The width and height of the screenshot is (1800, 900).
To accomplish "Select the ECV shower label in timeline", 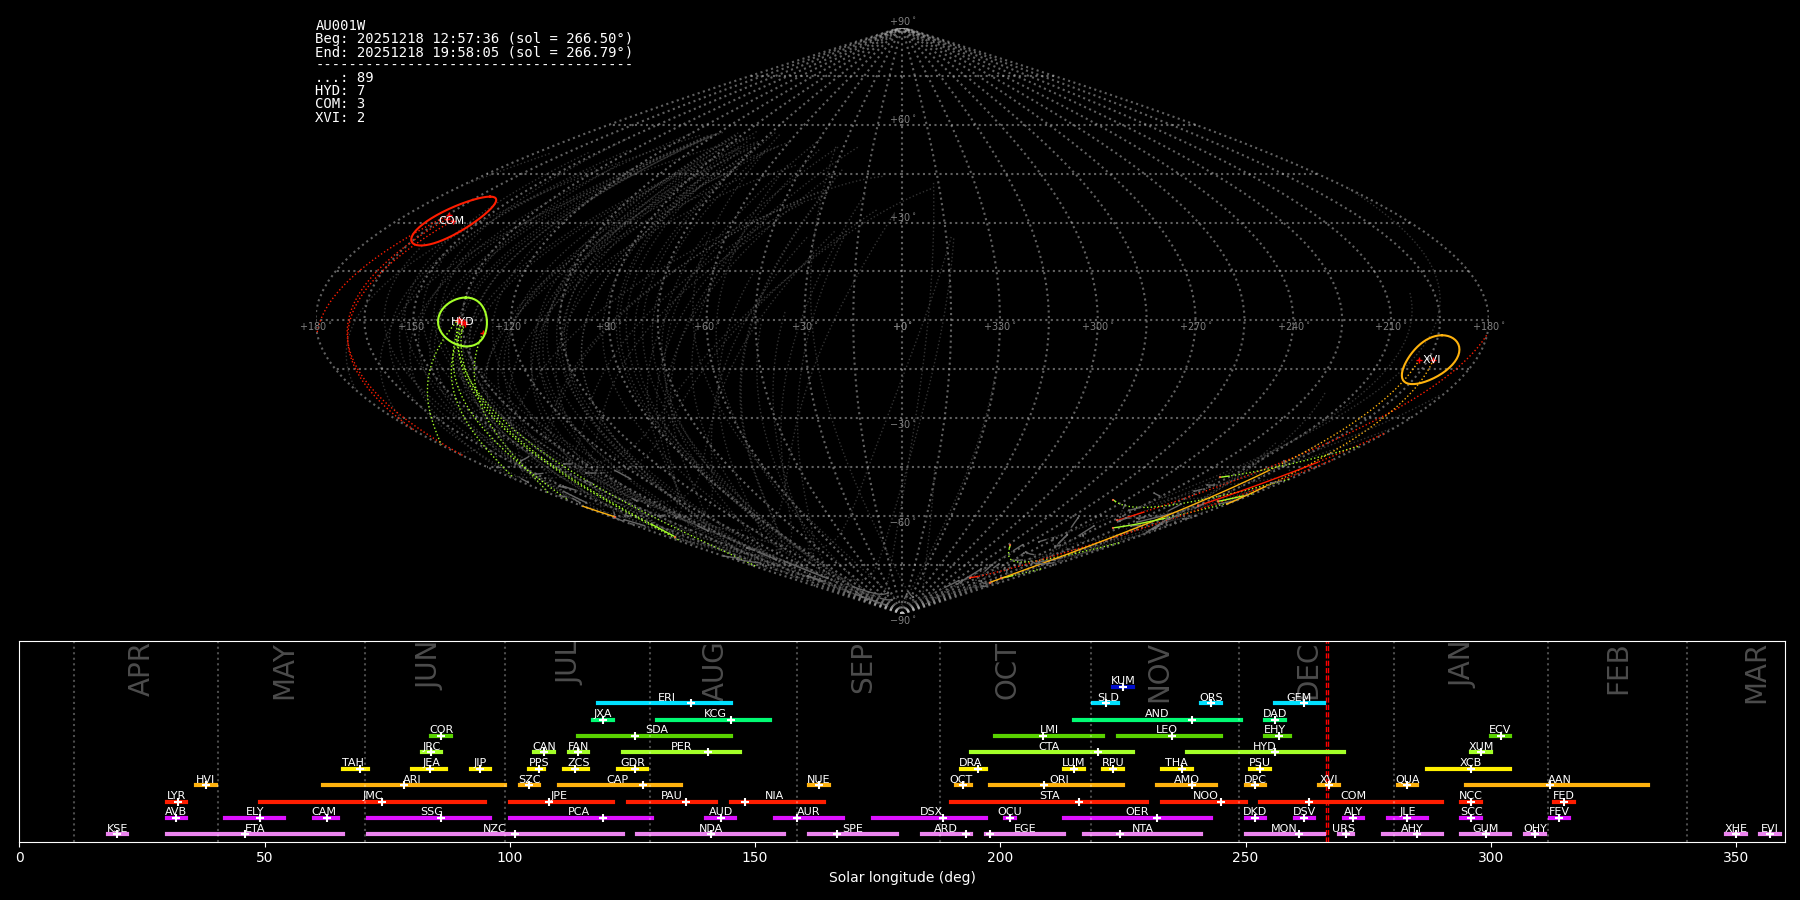I will [x=1499, y=730].
